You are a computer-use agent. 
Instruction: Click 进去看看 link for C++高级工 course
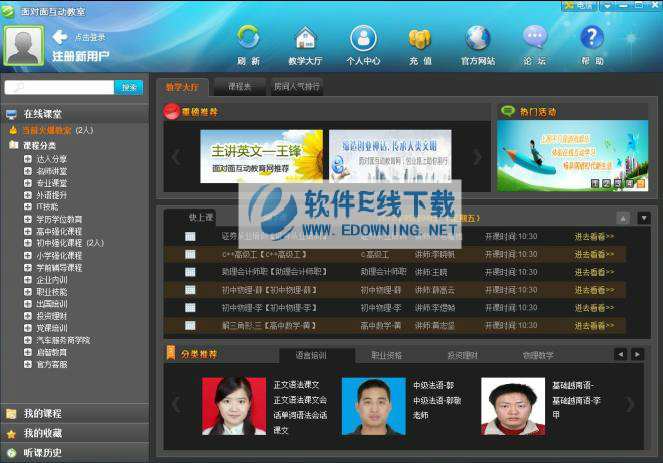tap(594, 254)
